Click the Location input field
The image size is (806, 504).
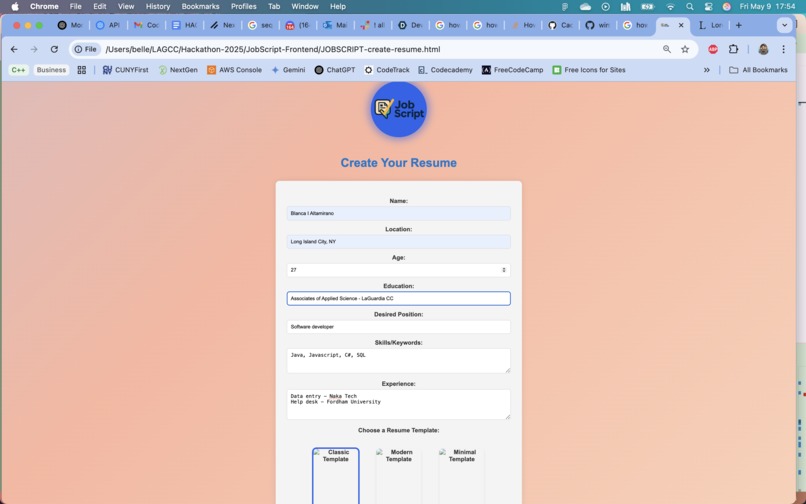click(398, 242)
